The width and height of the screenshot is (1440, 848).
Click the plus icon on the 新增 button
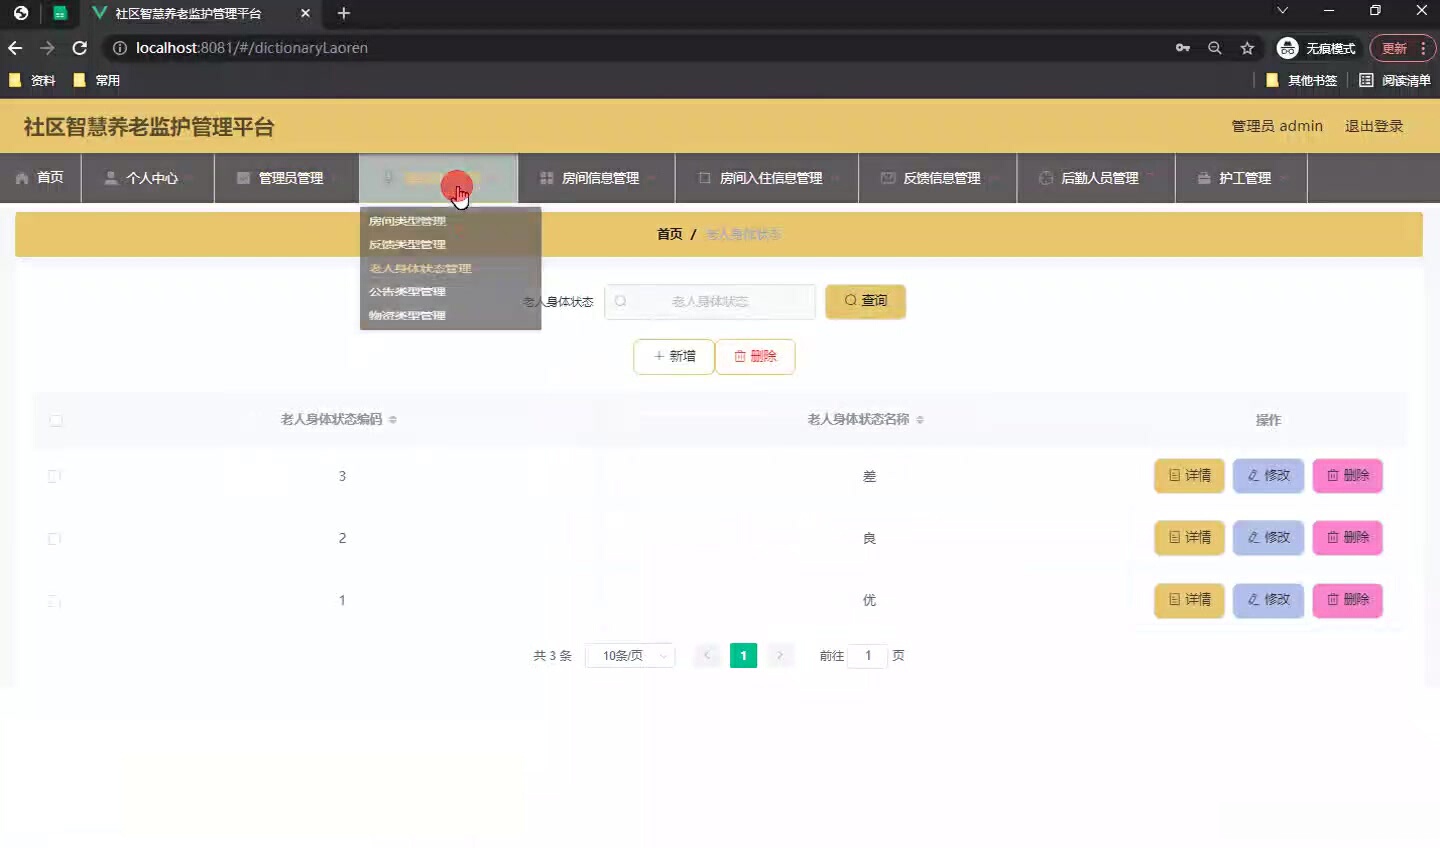click(658, 356)
